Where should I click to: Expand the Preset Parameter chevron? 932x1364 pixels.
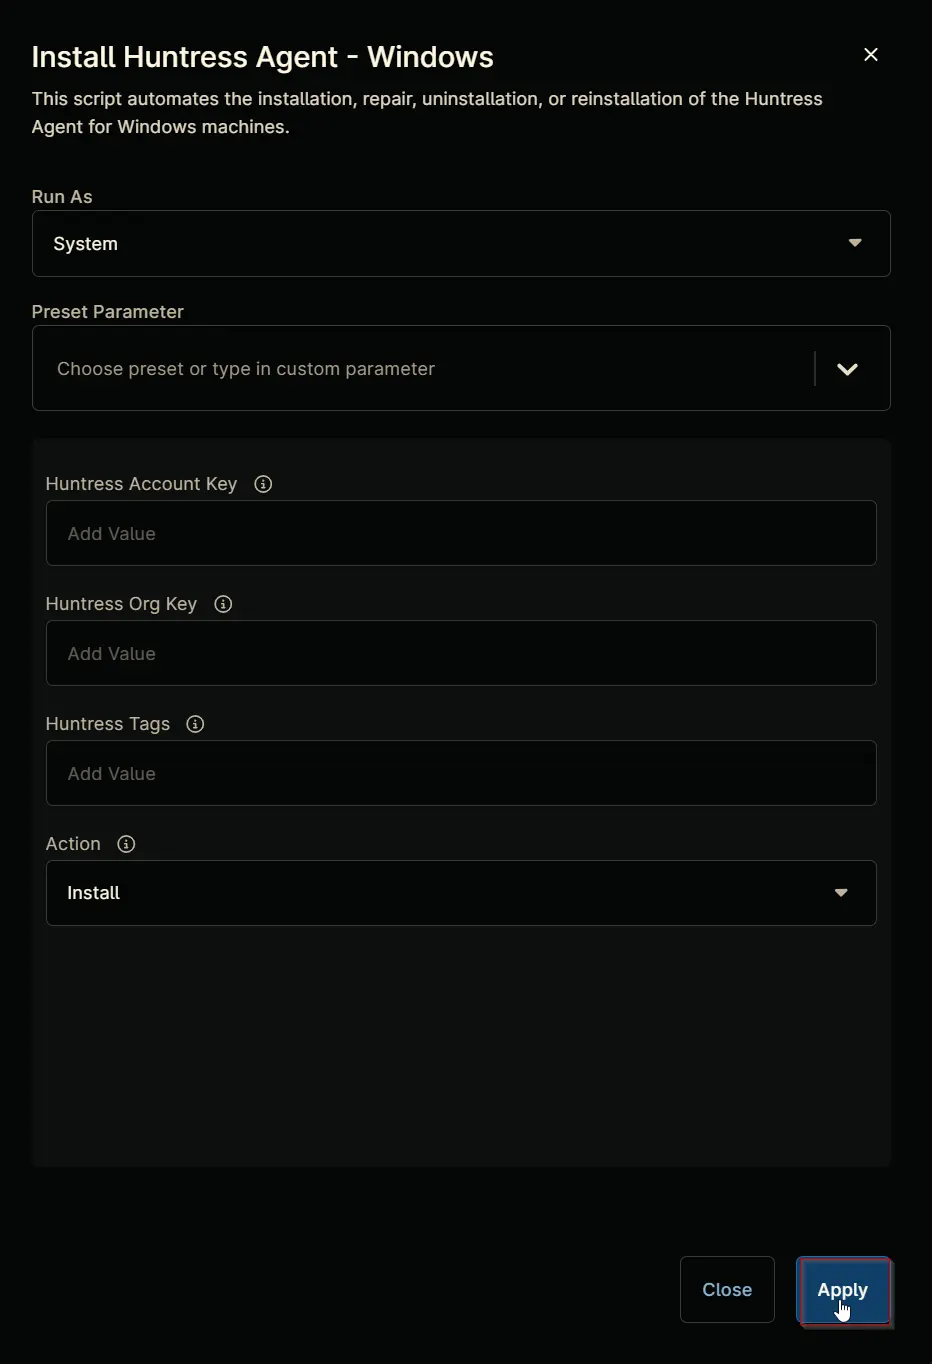(x=847, y=369)
